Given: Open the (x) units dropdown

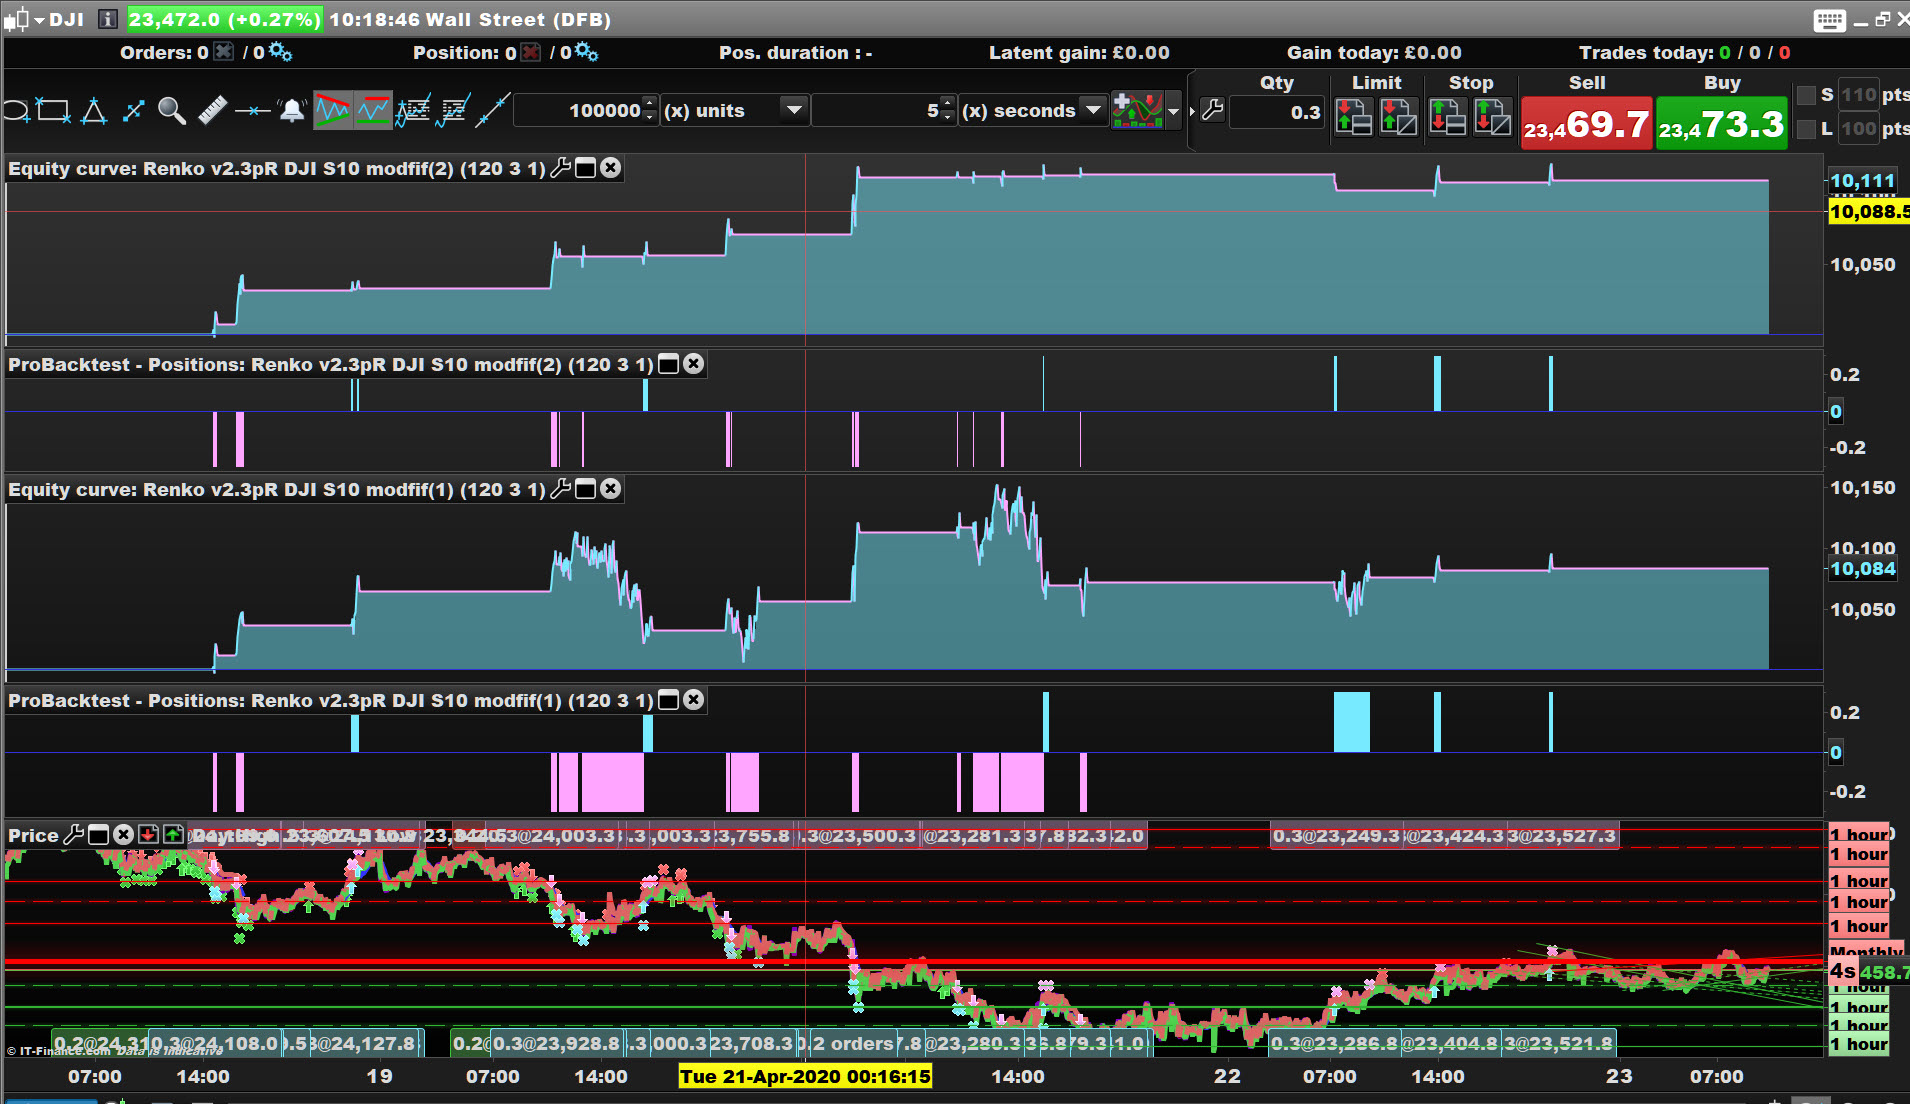Looking at the screenshot, I should [794, 110].
